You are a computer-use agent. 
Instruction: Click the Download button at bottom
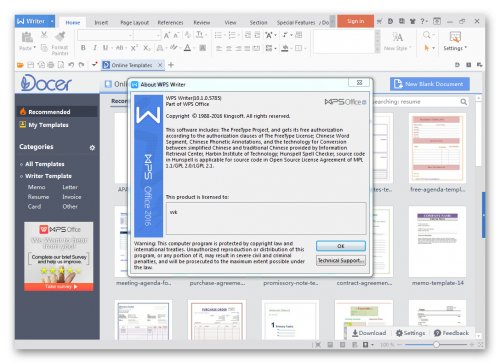coord(369,333)
